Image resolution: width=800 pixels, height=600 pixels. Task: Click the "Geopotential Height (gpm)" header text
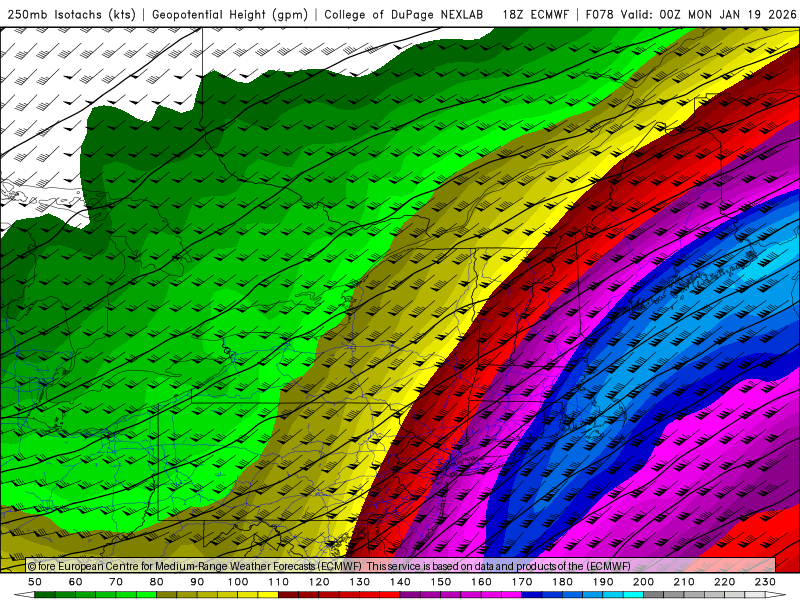point(230,14)
